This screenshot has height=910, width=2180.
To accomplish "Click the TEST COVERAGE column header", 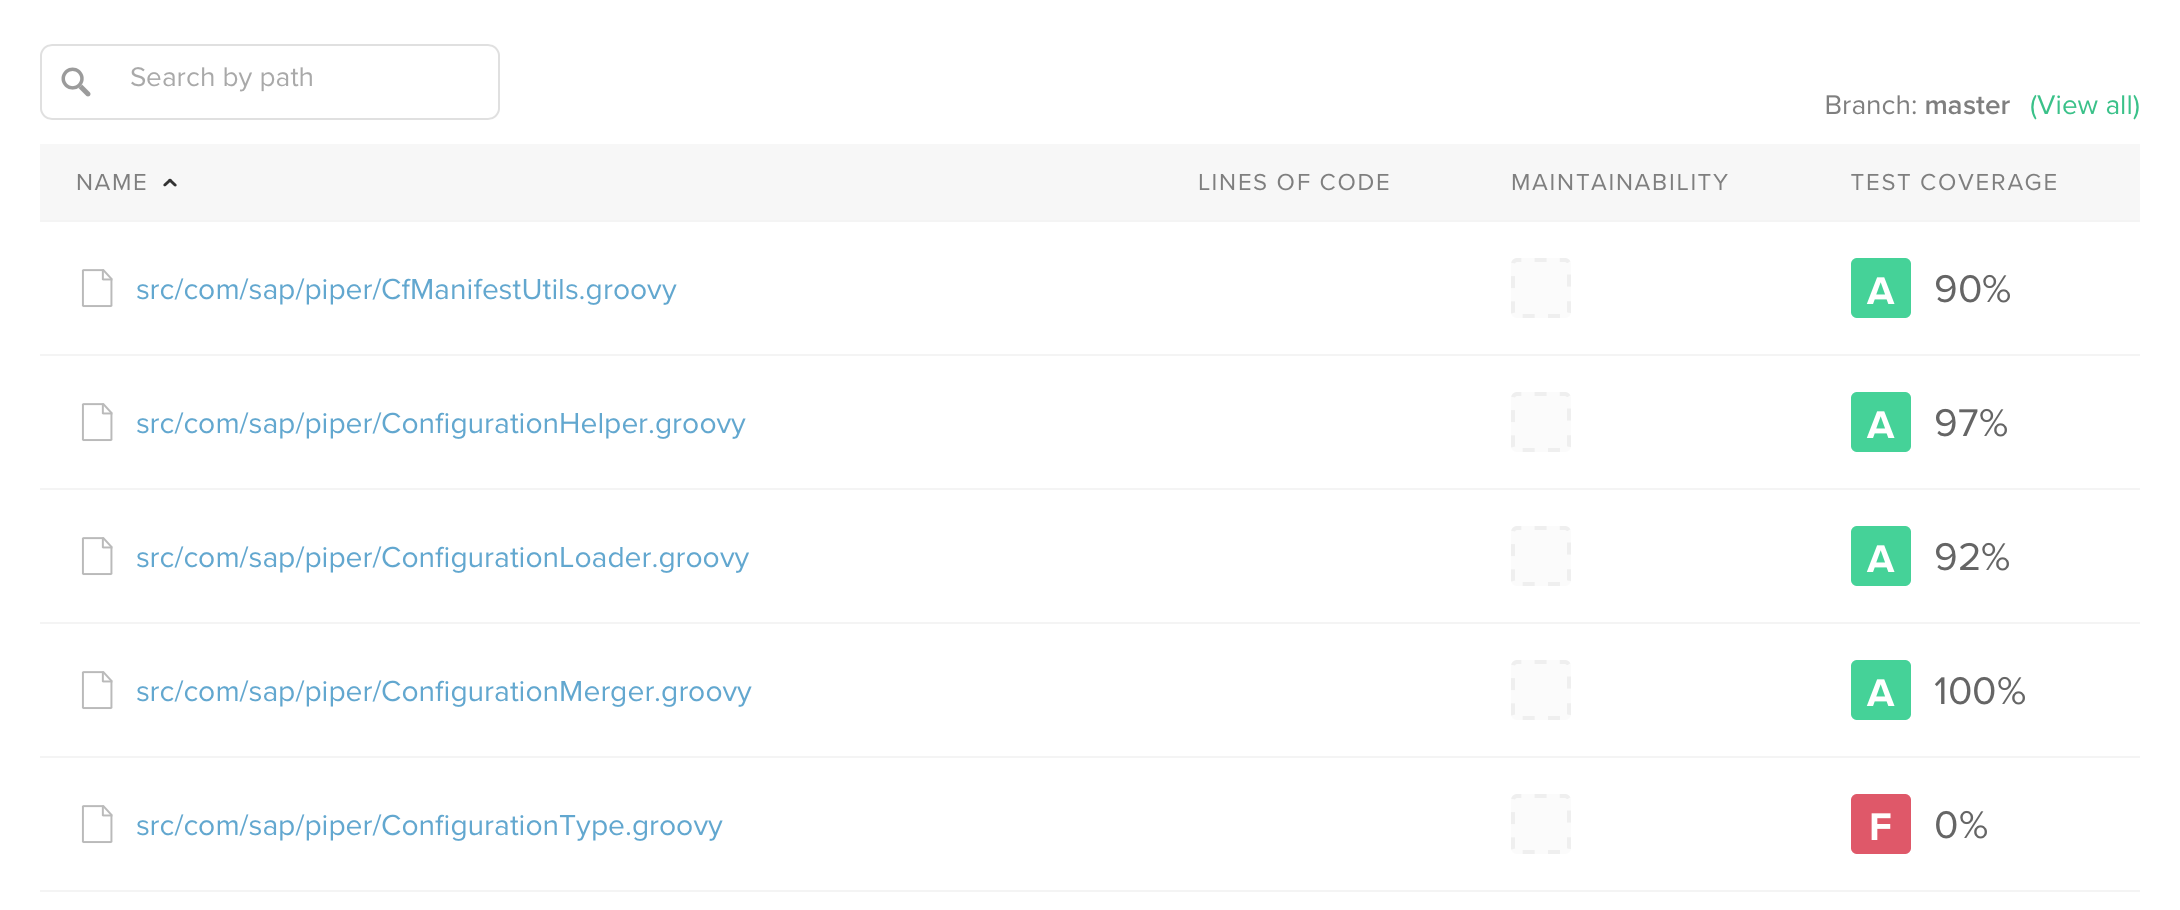I will click(1953, 182).
